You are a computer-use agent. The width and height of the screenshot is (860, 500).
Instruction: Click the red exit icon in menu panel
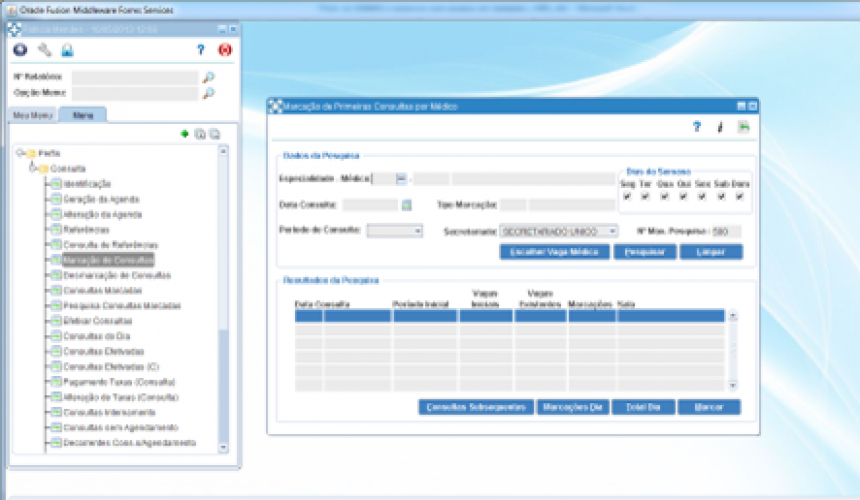[225, 50]
